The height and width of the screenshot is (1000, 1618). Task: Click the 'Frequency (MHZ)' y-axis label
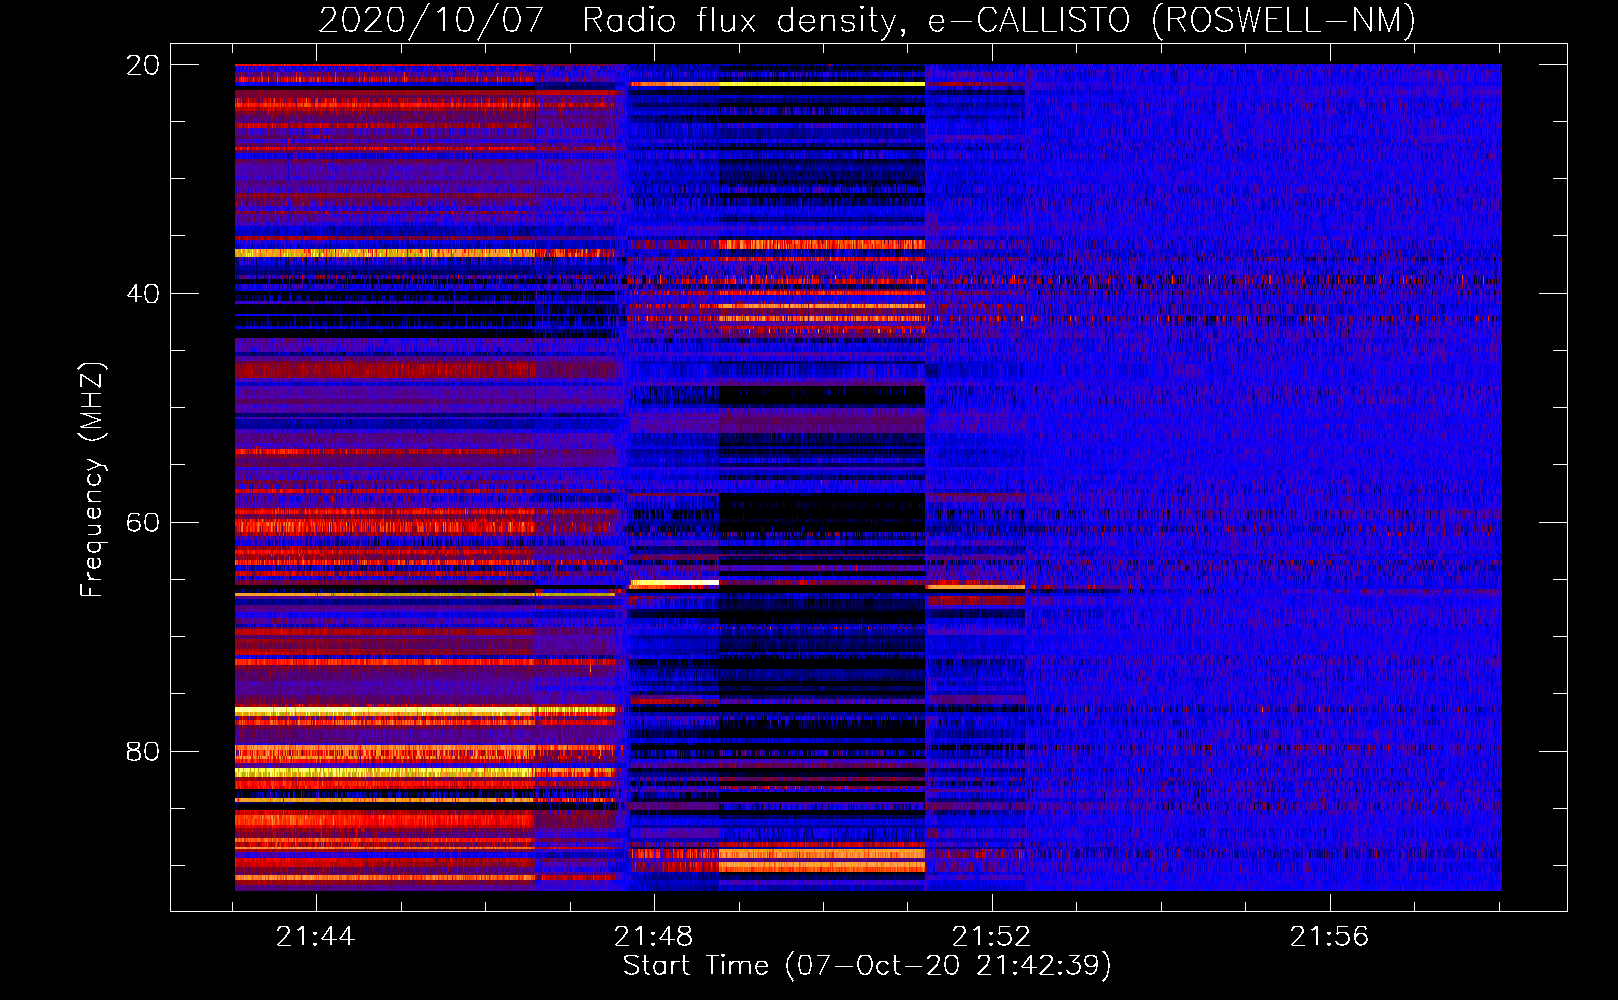click(x=92, y=480)
